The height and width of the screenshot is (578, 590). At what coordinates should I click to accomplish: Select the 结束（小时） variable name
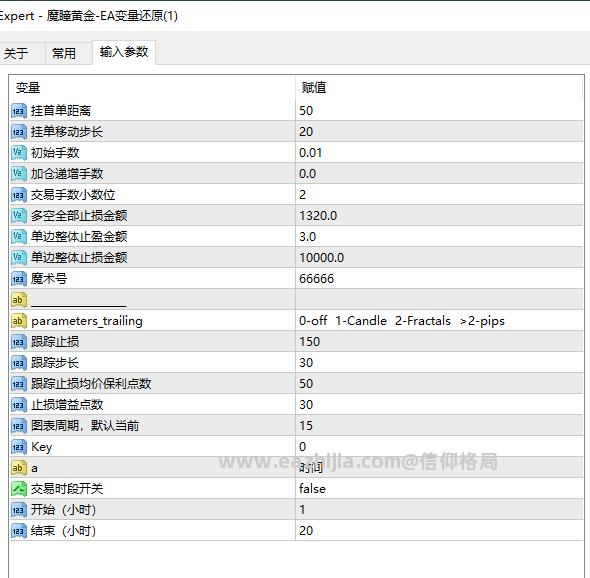[63, 531]
